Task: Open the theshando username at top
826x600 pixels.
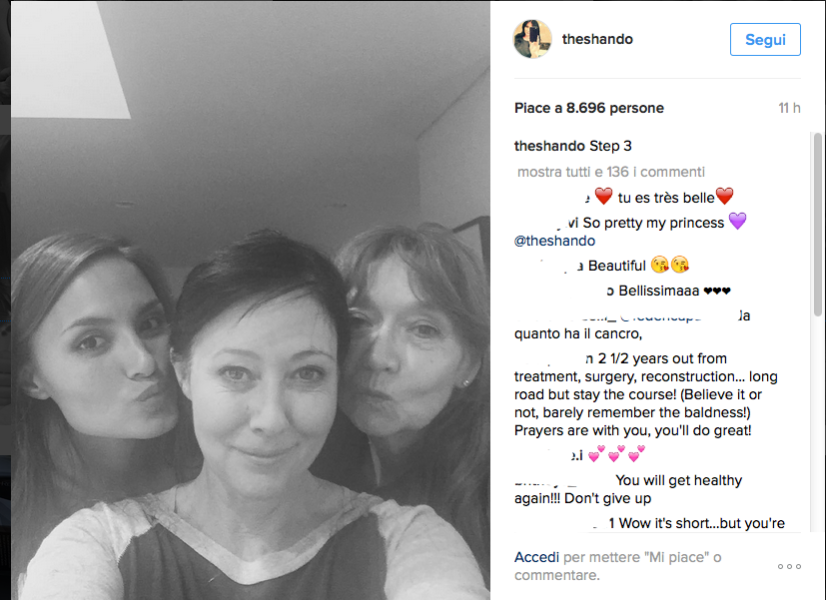Action: tap(597, 39)
